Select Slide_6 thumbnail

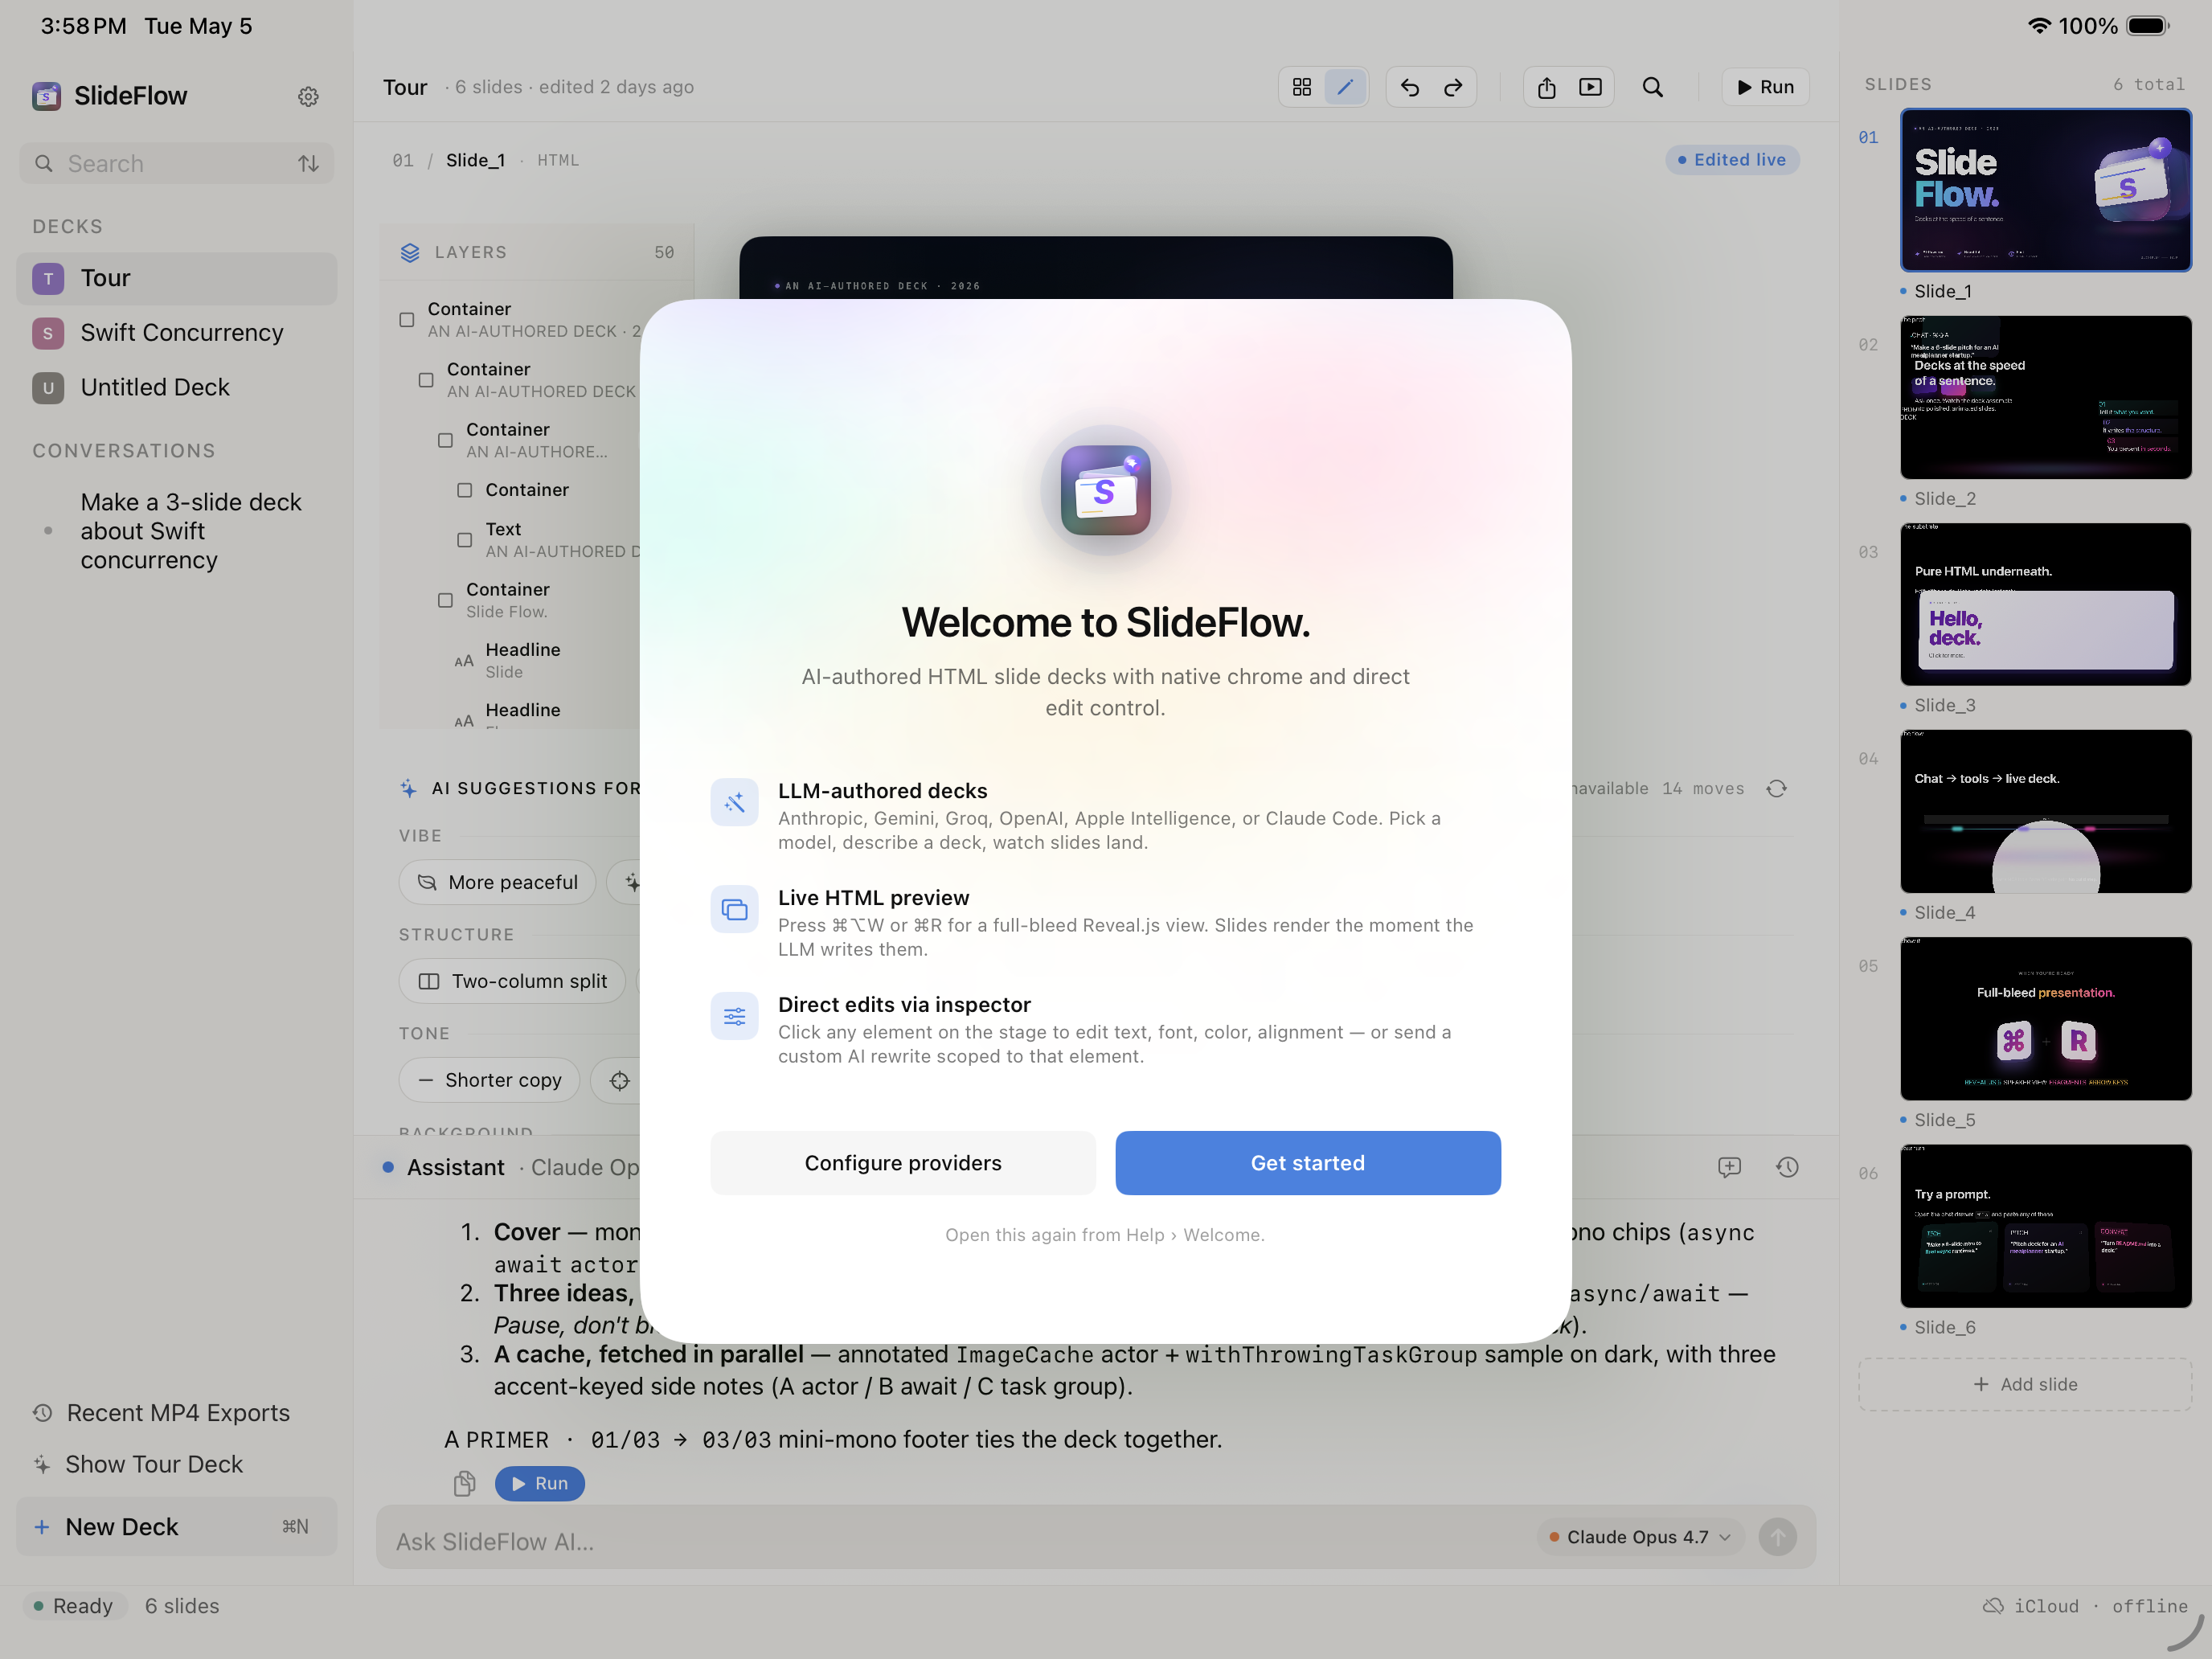tap(2046, 1226)
